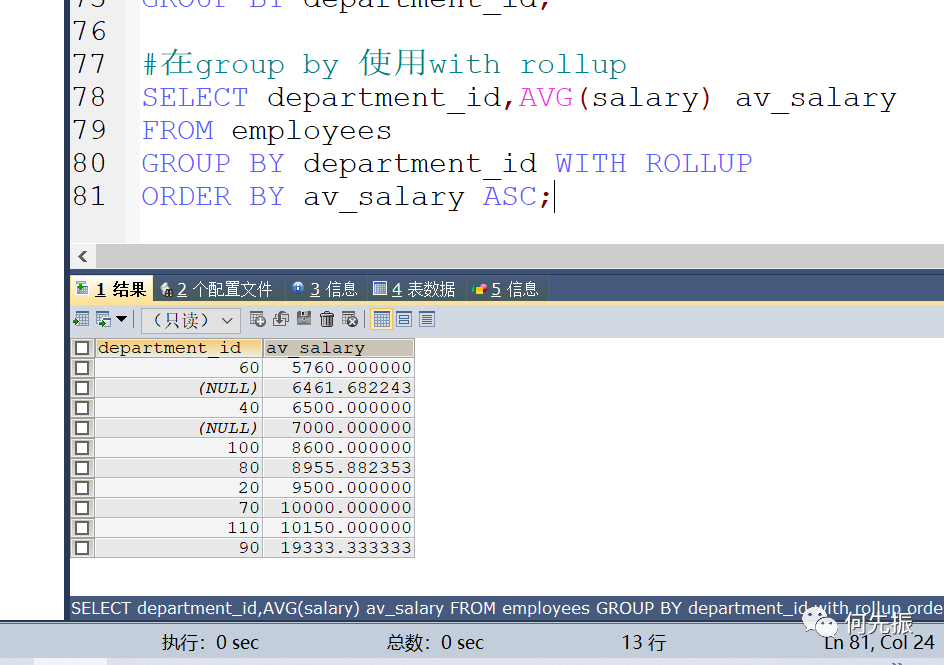Click the editor scroll-left arrow
This screenshot has width=944, height=665.
tap(83, 256)
